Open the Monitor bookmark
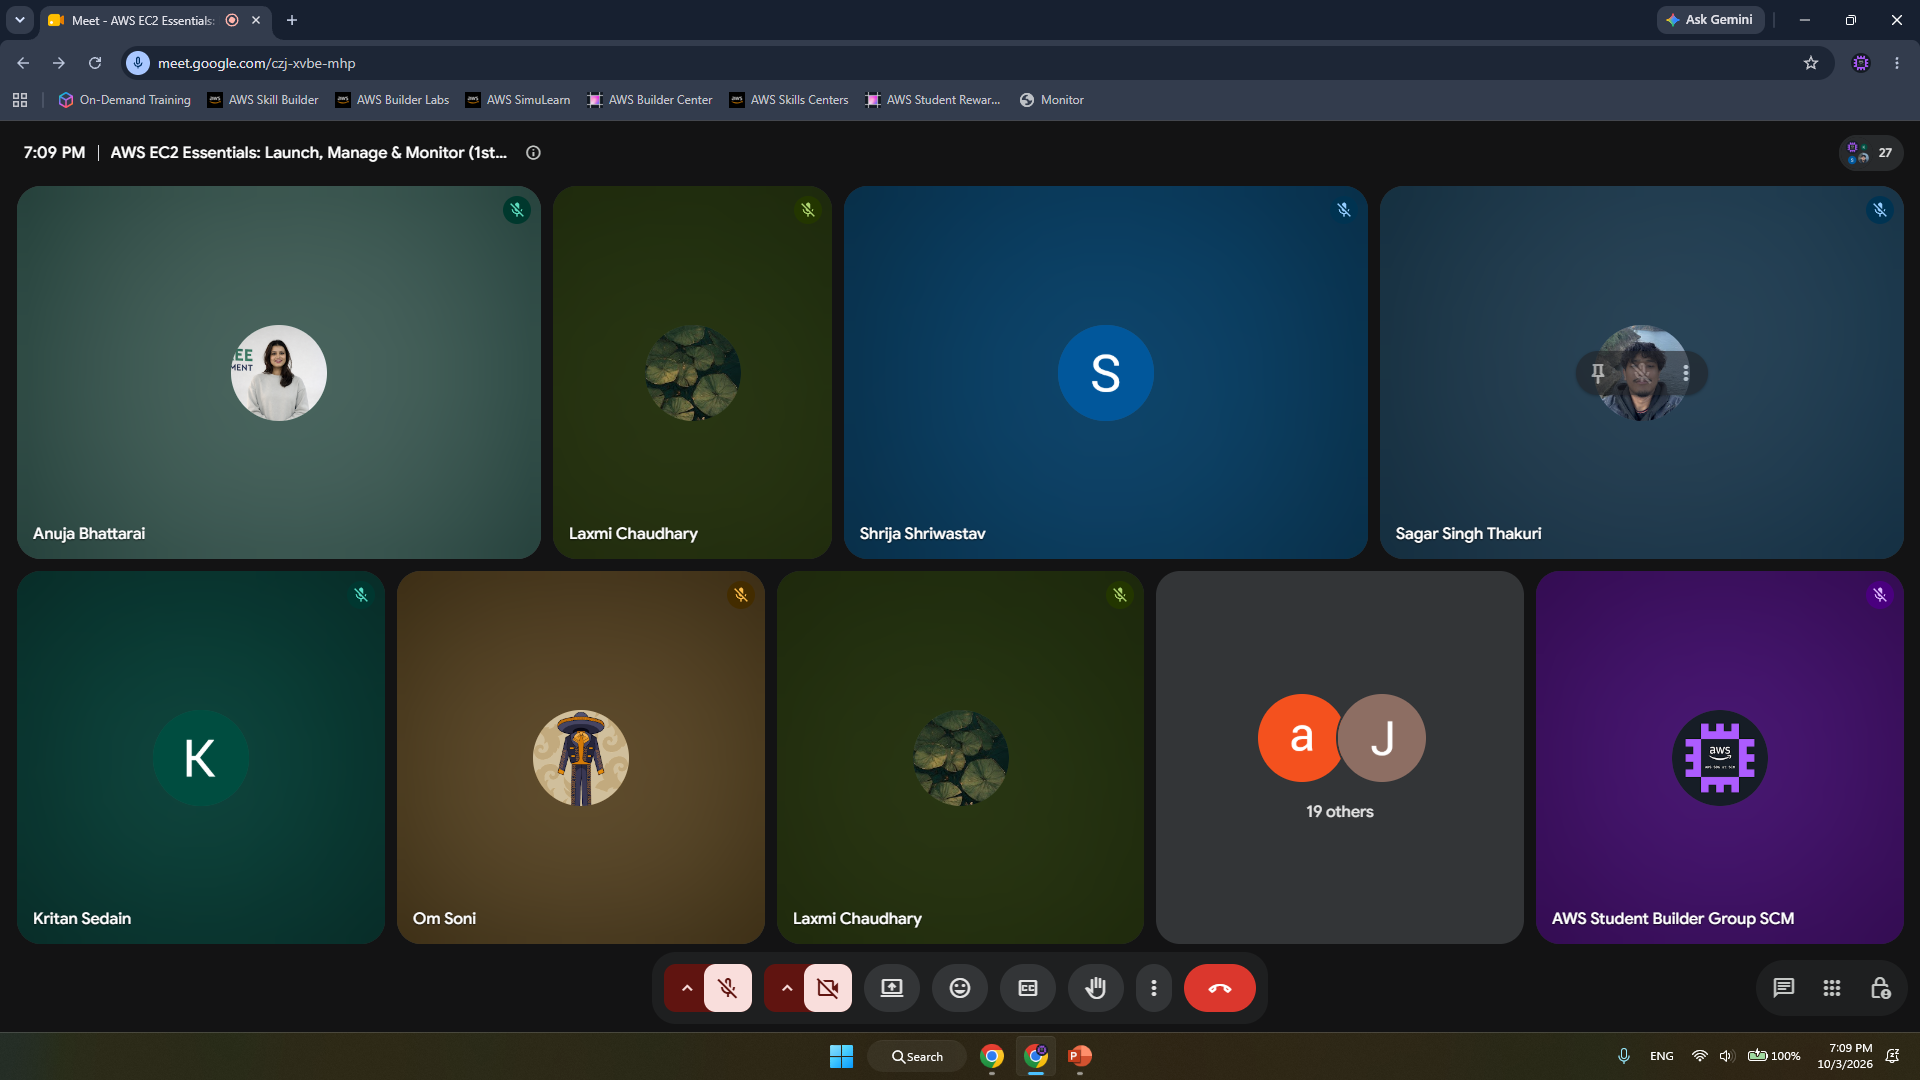 (x=1052, y=100)
